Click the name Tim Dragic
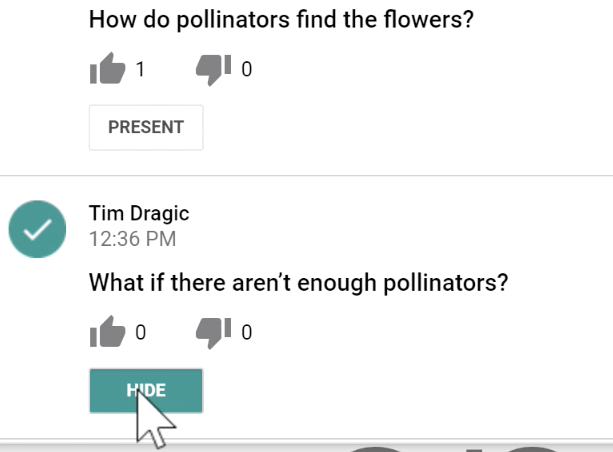Viewport: 613px width, 452px height. click(139, 214)
